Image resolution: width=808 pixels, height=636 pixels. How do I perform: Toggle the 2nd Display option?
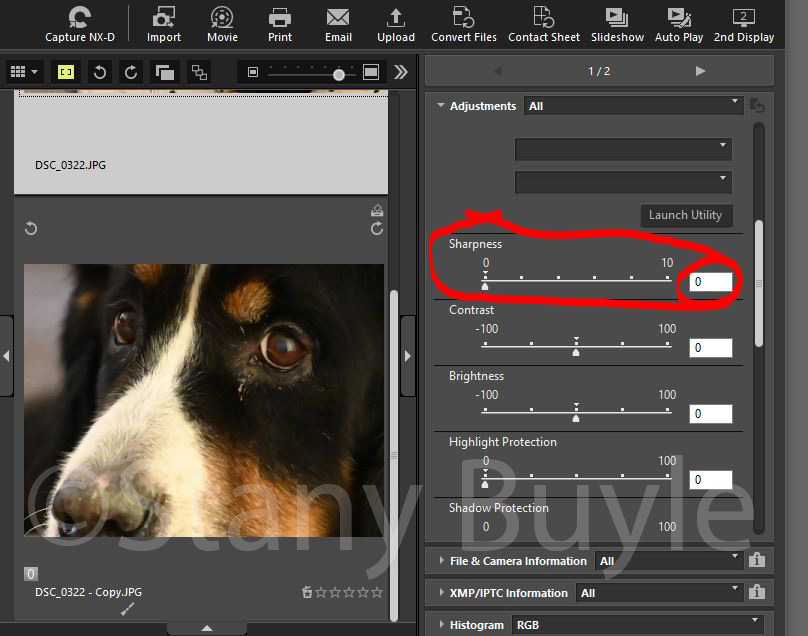coord(743,24)
